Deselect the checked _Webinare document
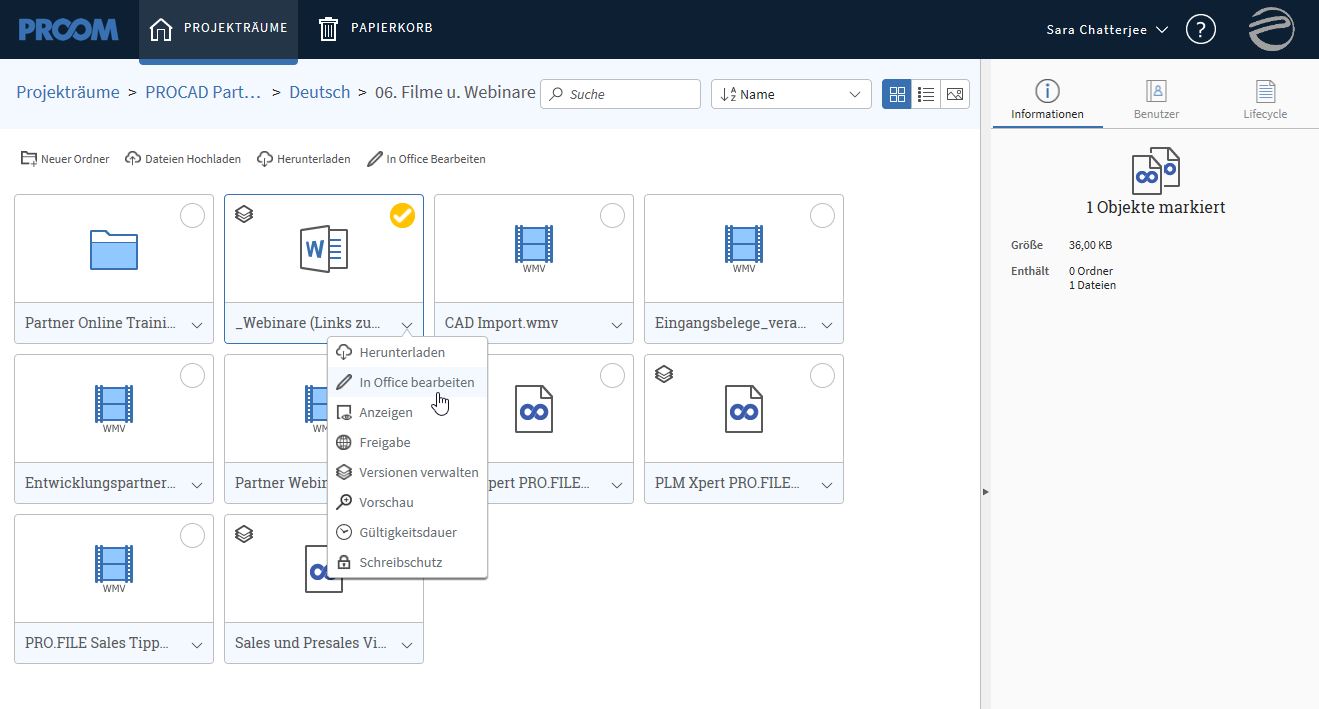The height and width of the screenshot is (709, 1319). [x=402, y=215]
